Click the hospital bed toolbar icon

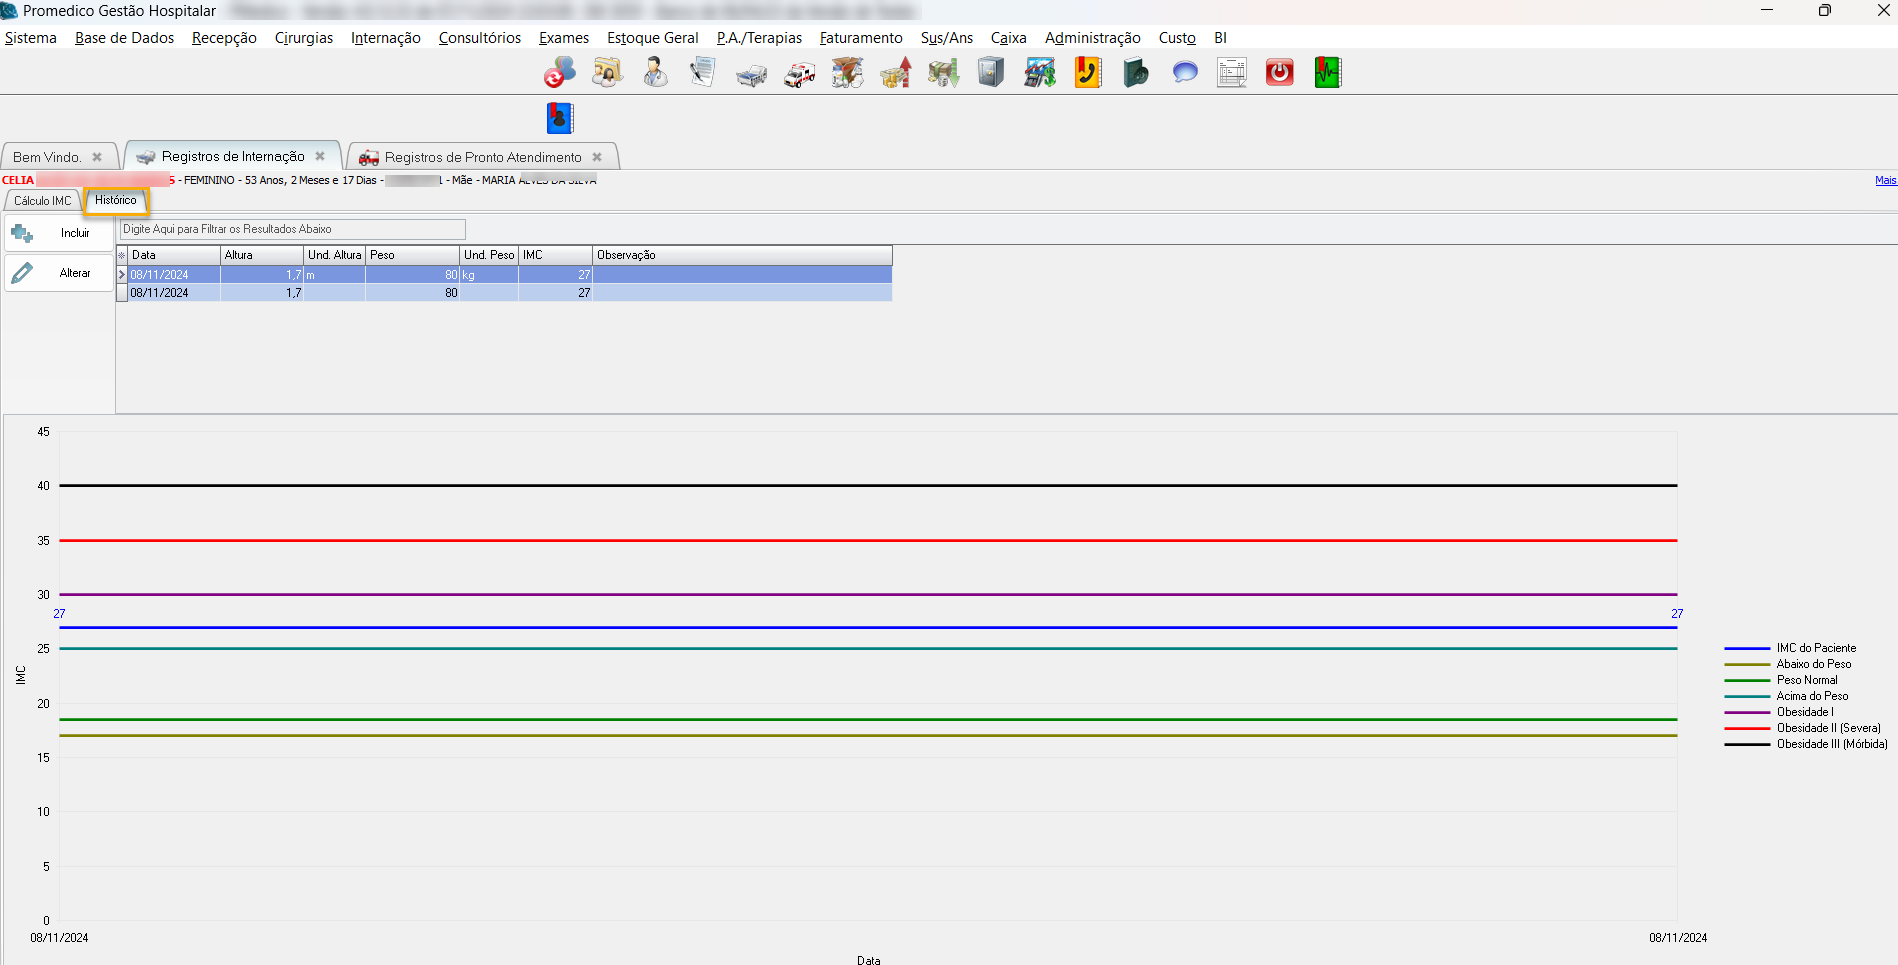pos(751,73)
